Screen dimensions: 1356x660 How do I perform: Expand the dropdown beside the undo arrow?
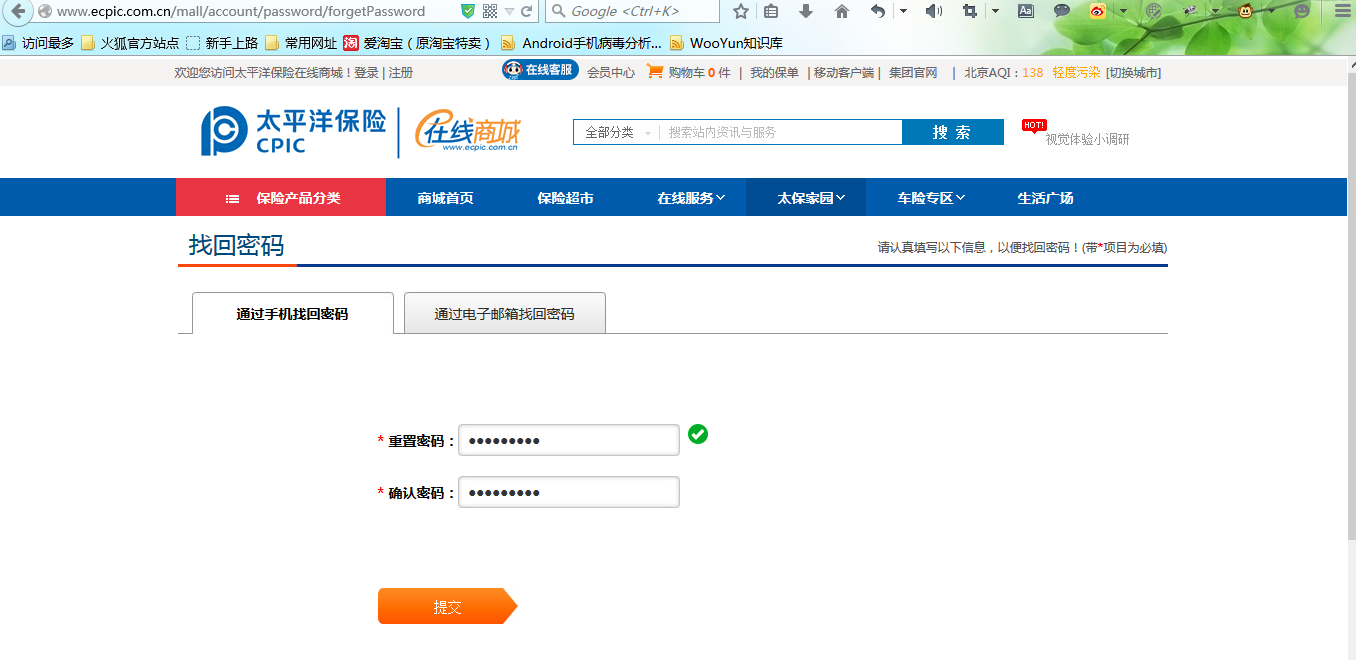[903, 11]
